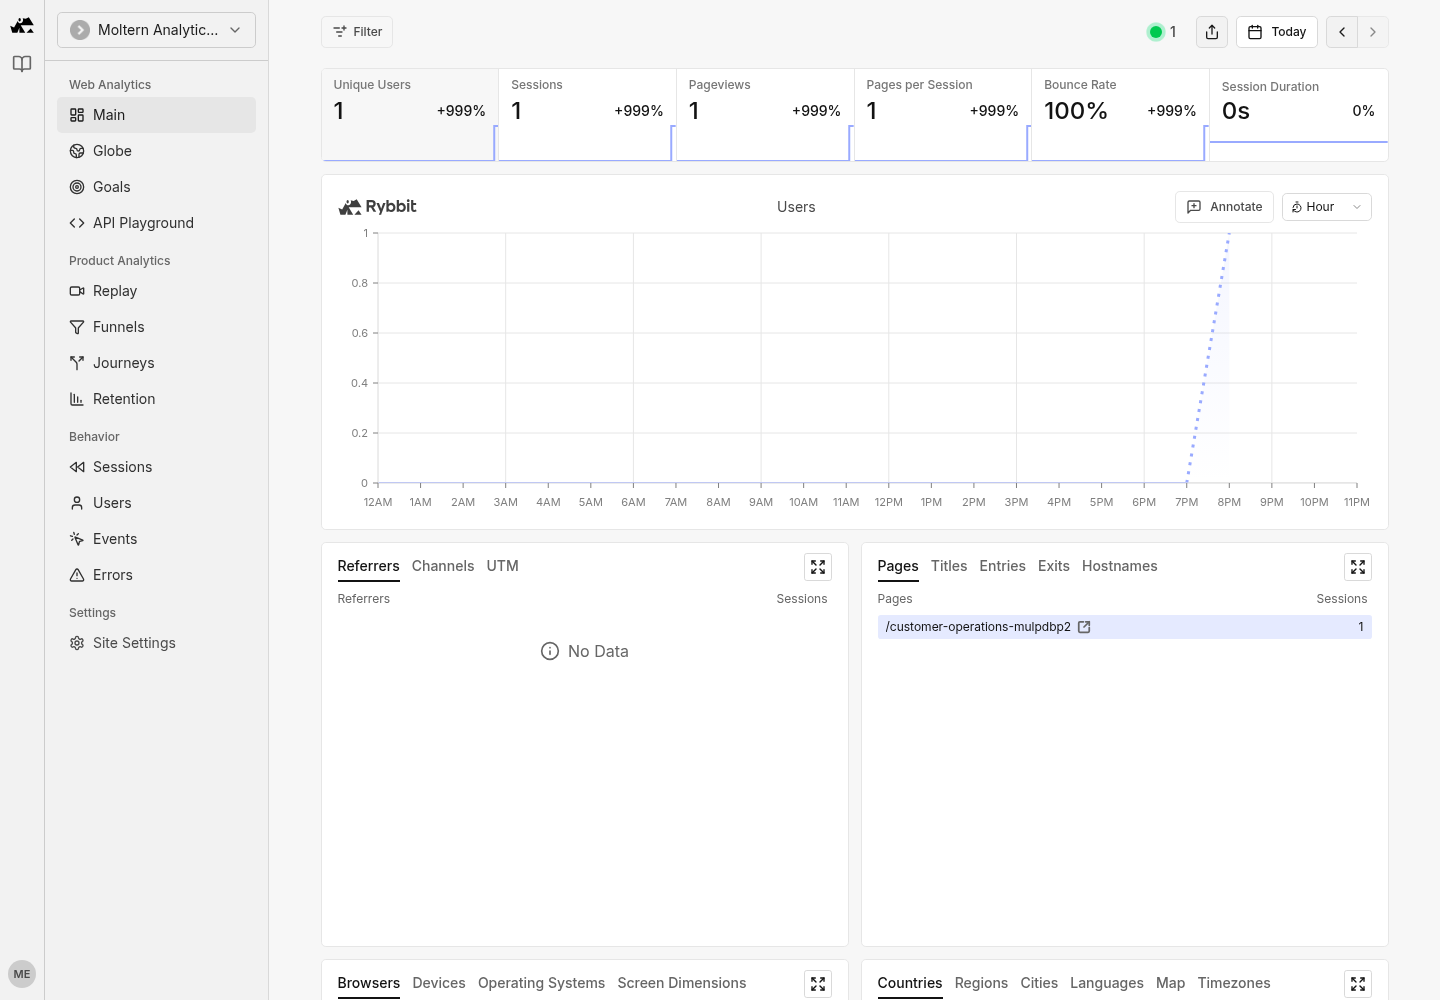Click the /customer-operations-mulpdbp2 page row
1440x1000 pixels.
pos(1125,627)
